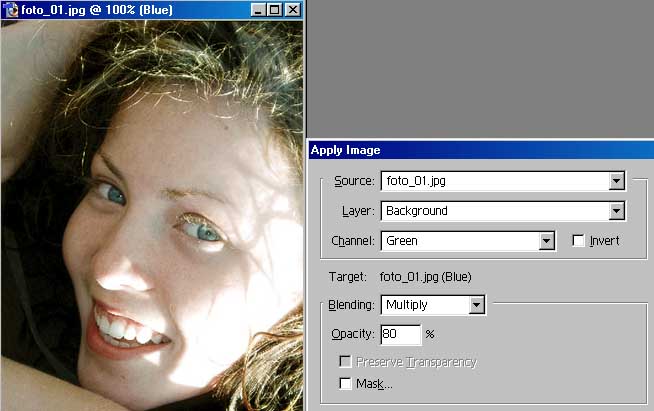Minimize the foto_01.jpg image window
Viewport: 654px width, 411px height.
pyautogui.click(x=258, y=10)
